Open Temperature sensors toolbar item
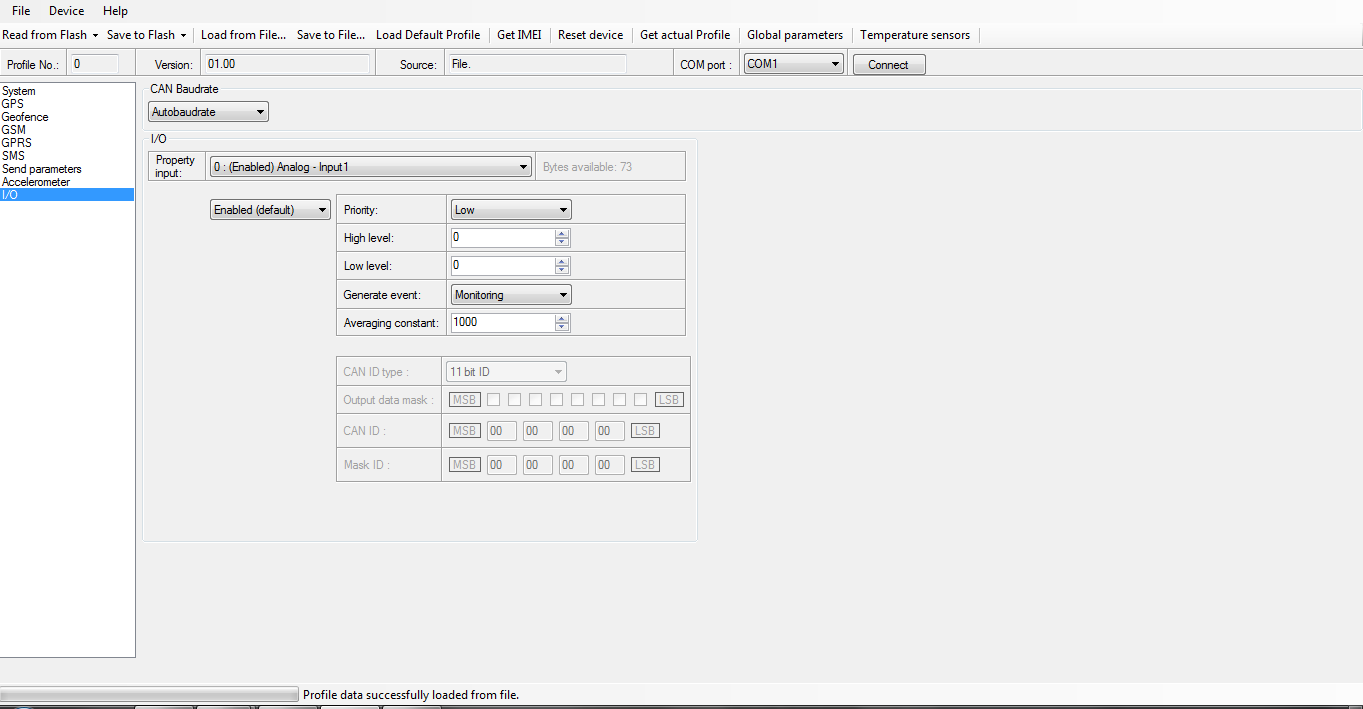 (x=914, y=35)
